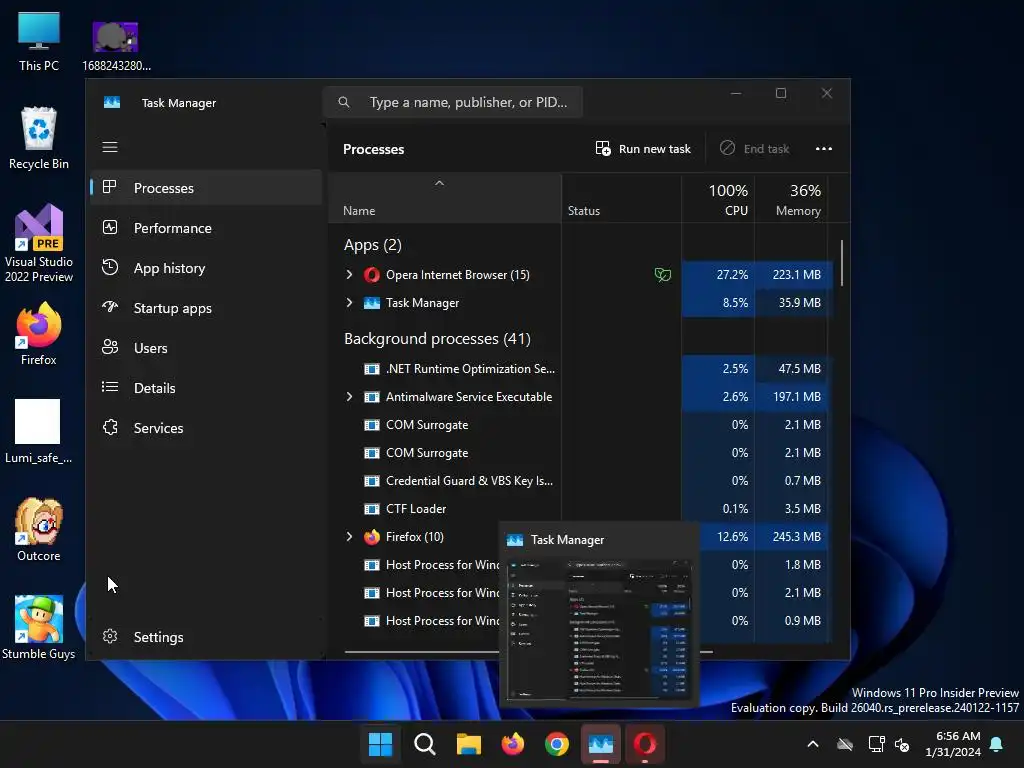Click the Task Manager preview thumbnail

pos(599,629)
